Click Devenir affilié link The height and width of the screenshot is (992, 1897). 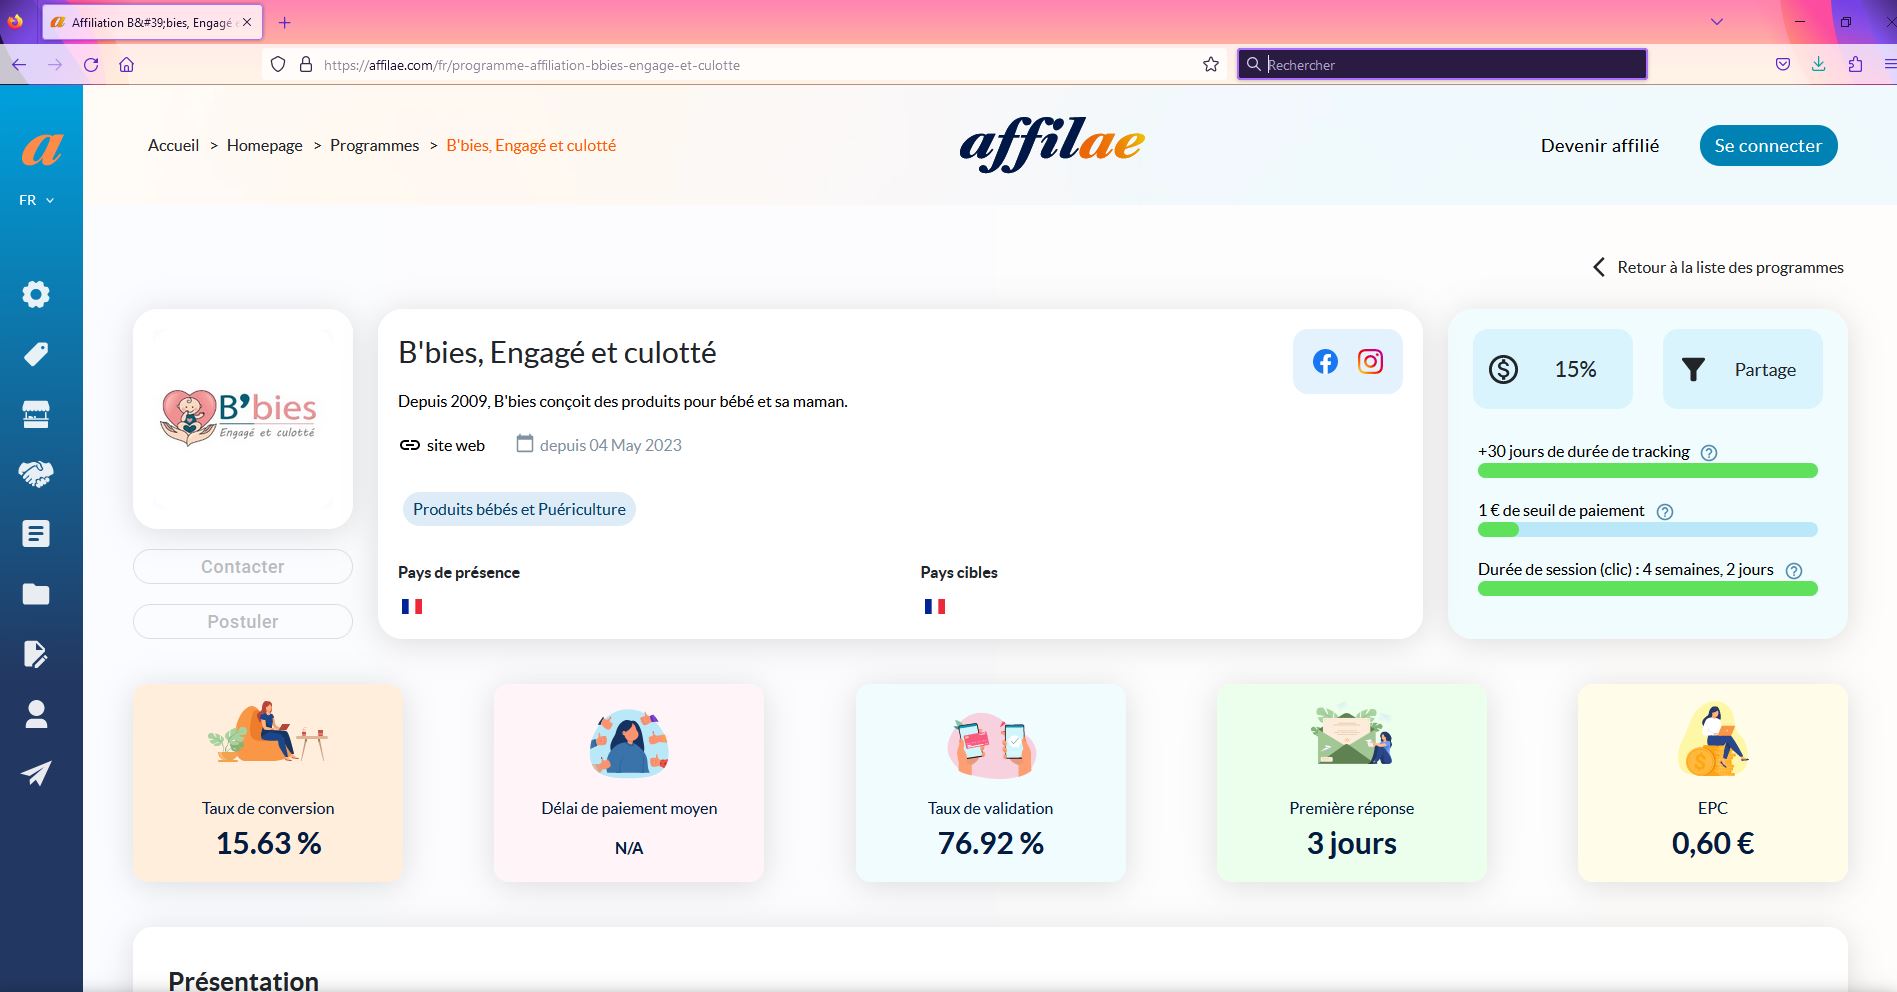point(1600,146)
